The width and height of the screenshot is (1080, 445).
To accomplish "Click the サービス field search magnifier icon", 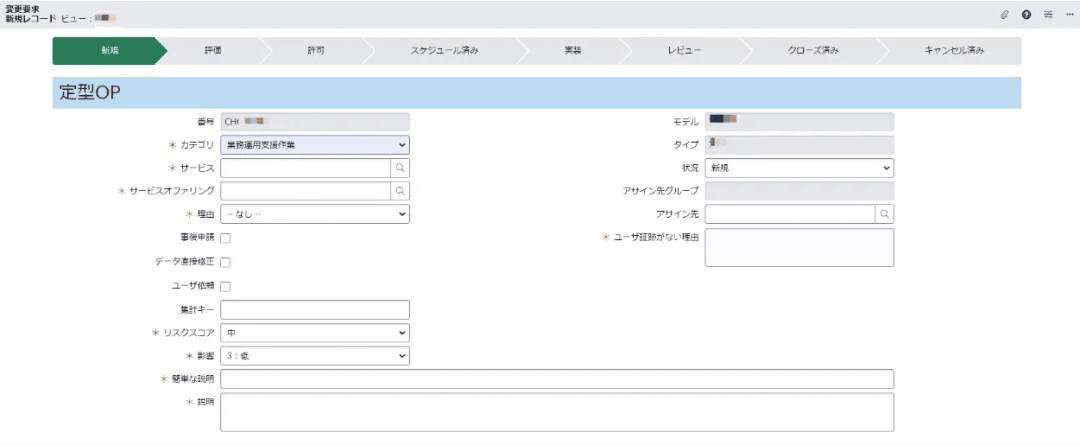I will [x=401, y=168].
